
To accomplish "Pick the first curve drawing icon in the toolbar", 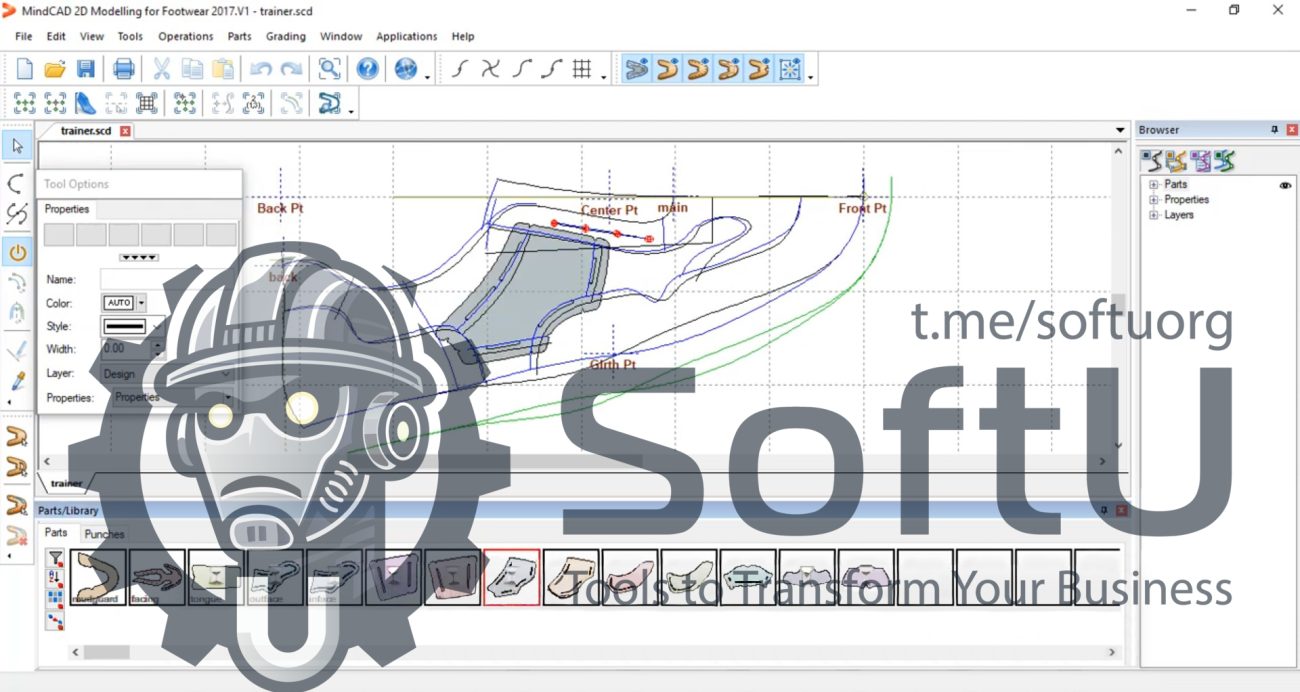I will 459,69.
